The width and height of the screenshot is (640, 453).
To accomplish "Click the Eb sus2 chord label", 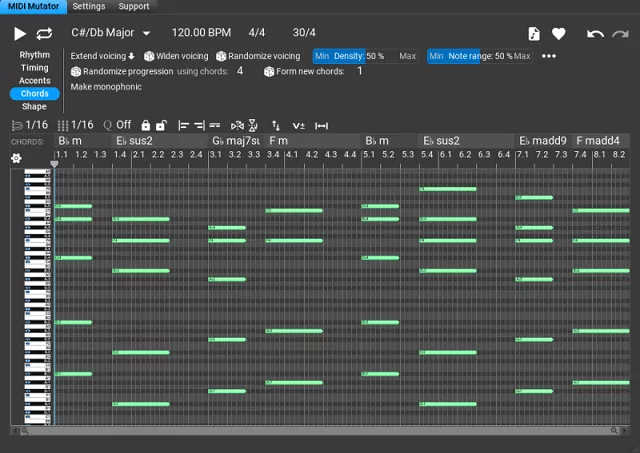I will 134,141.
